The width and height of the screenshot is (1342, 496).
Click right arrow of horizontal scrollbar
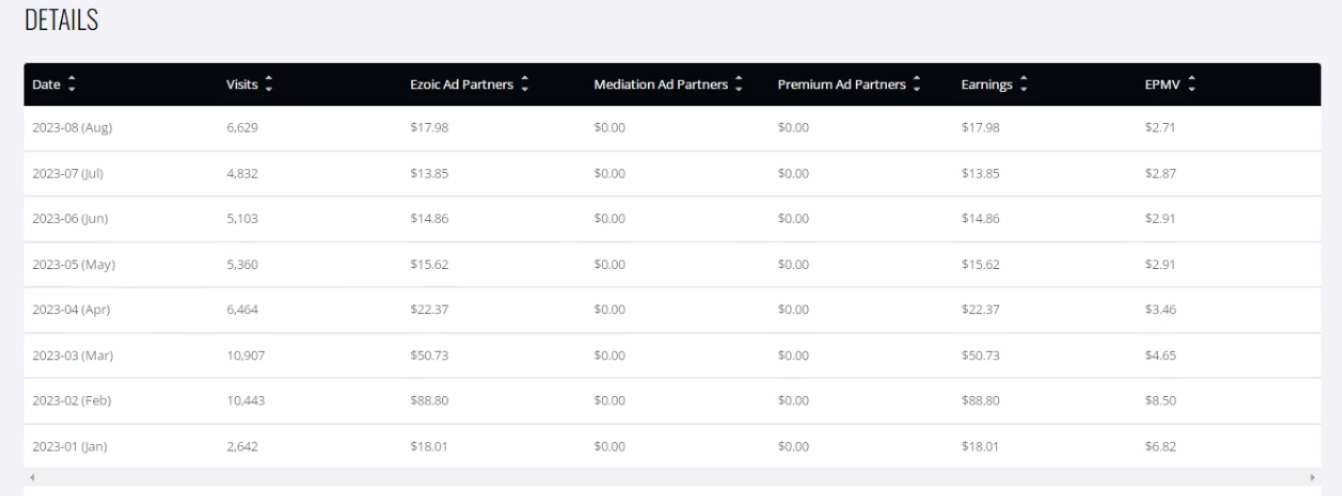pyautogui.click(x=1313, y=477)
